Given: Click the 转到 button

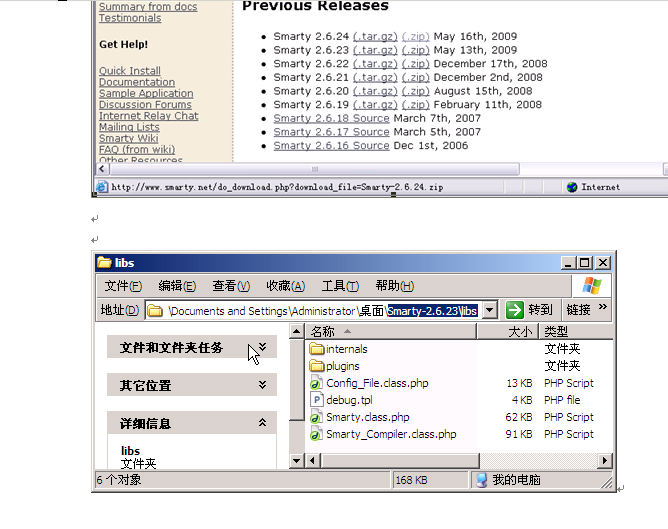Looking at the screenshot, I should (x=530, y=310).
